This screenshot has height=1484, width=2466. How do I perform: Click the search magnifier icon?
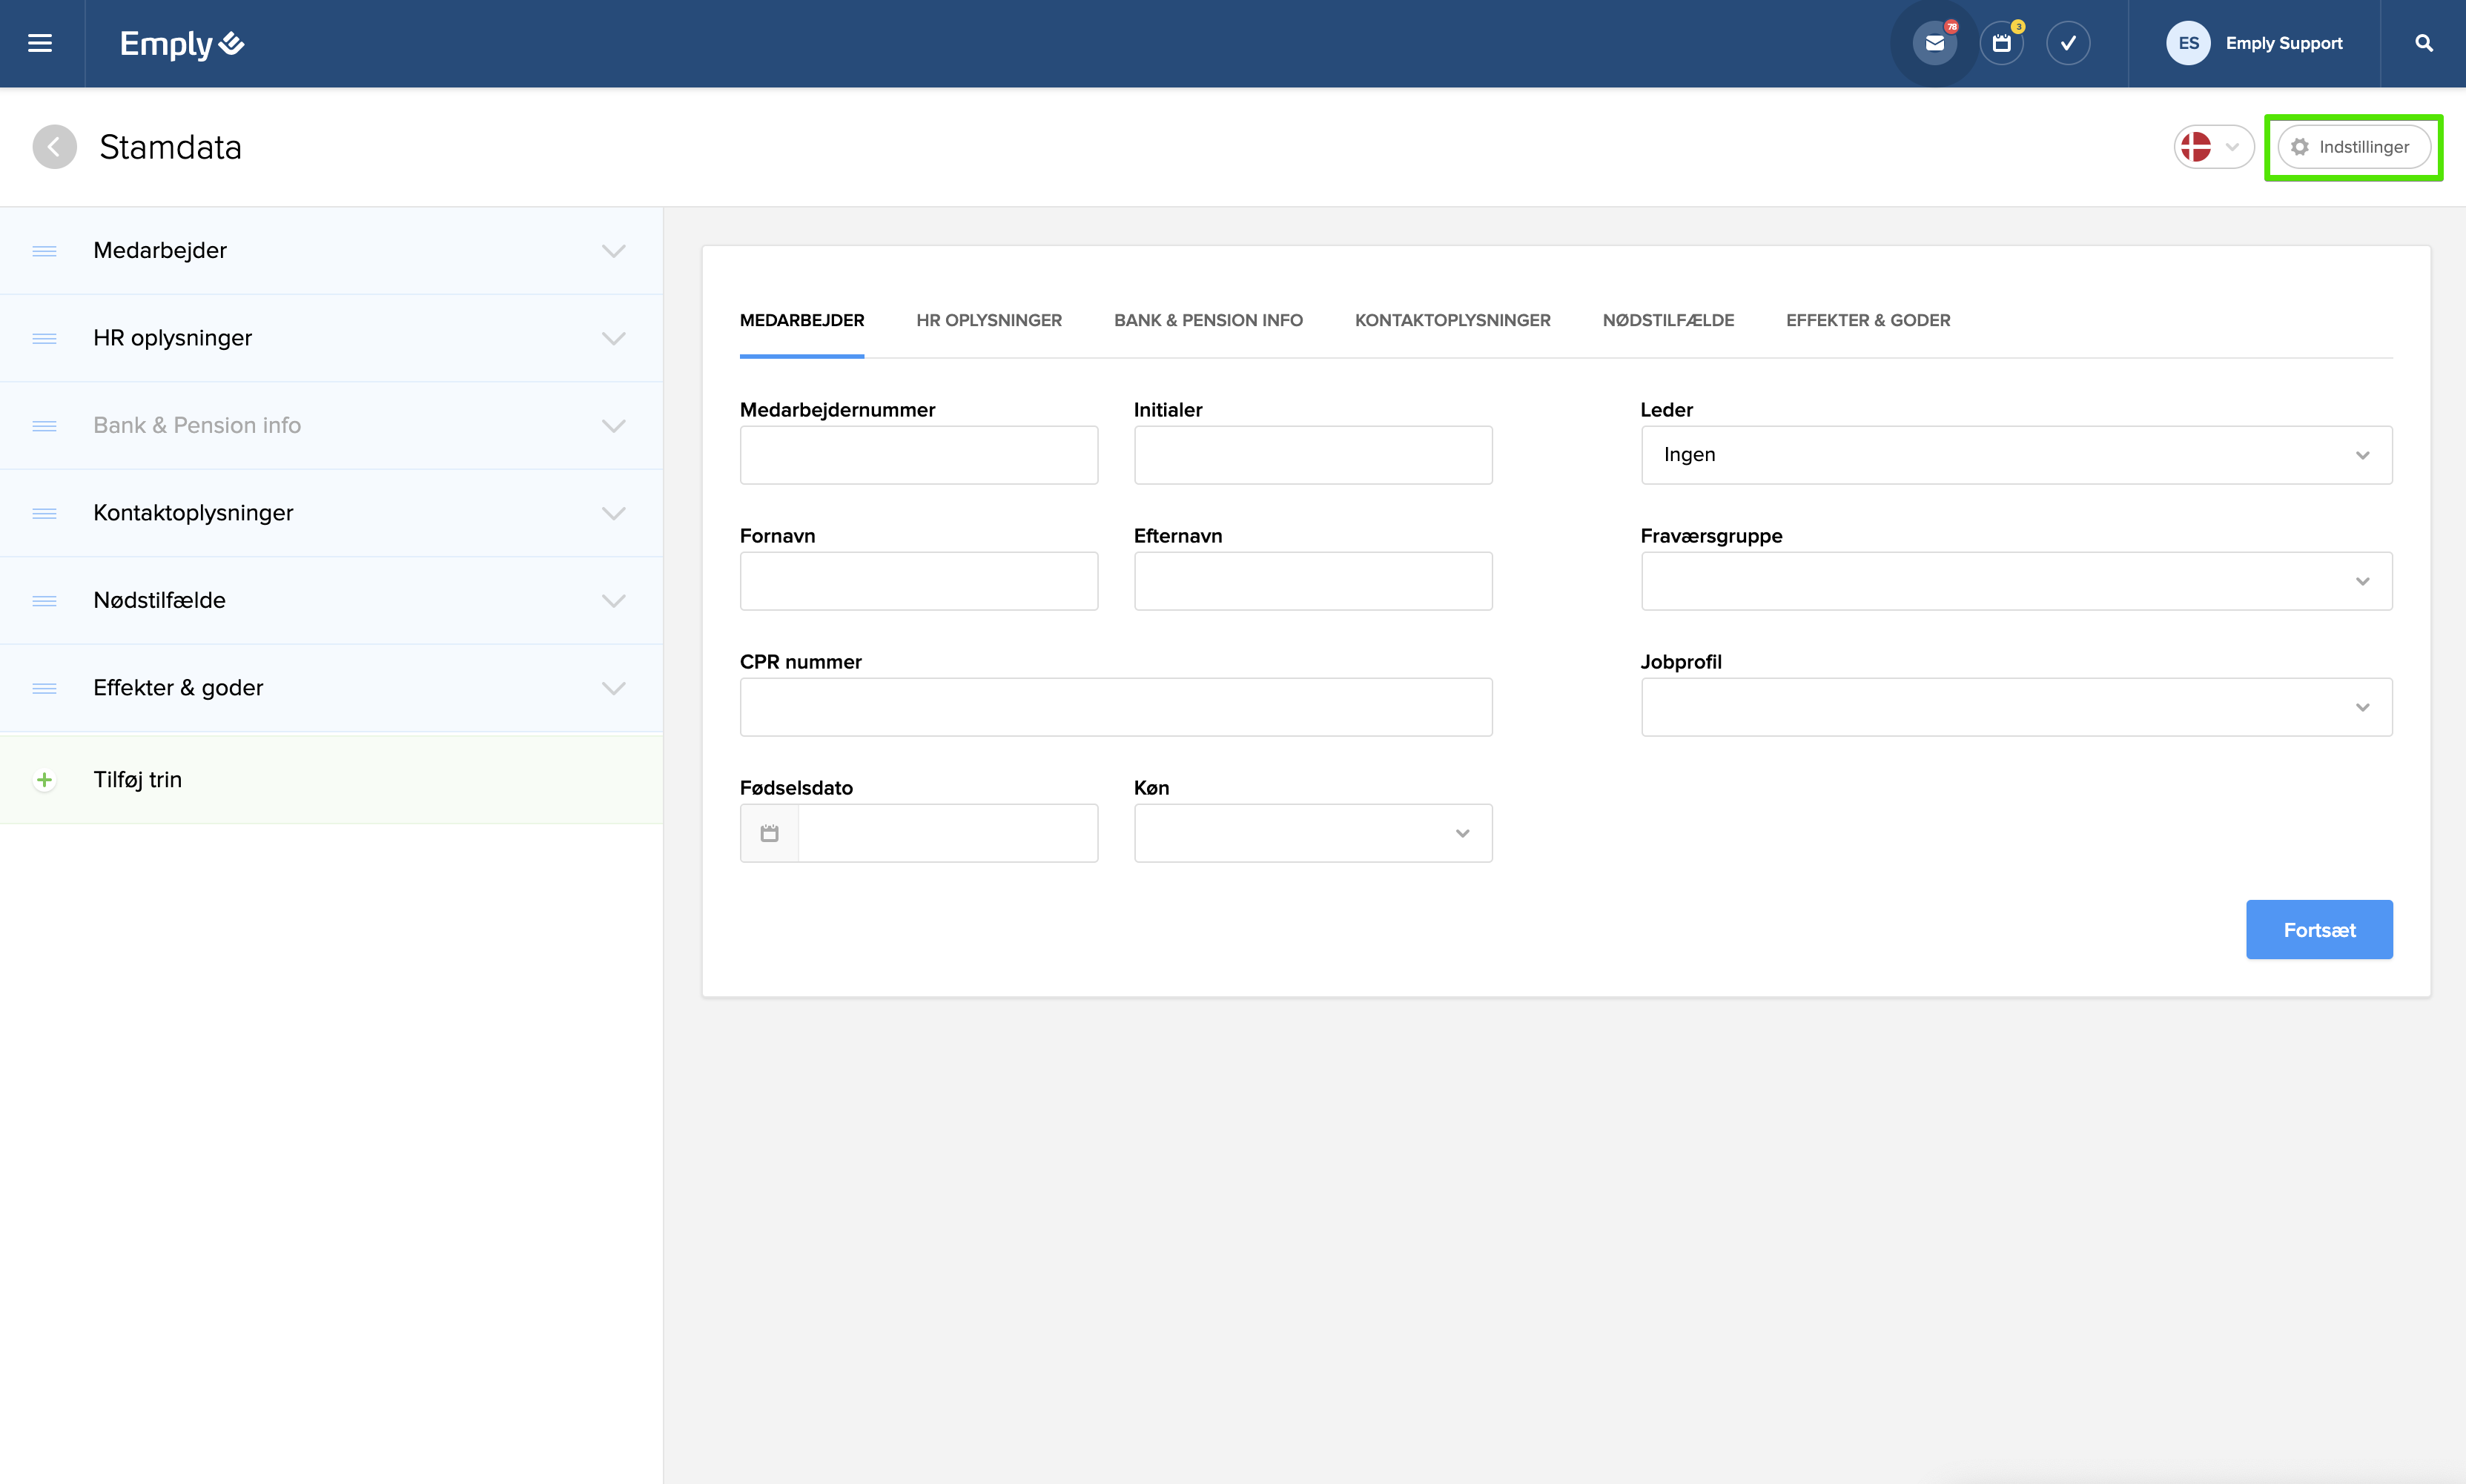pyautogui.click(x=2423, y=43)
